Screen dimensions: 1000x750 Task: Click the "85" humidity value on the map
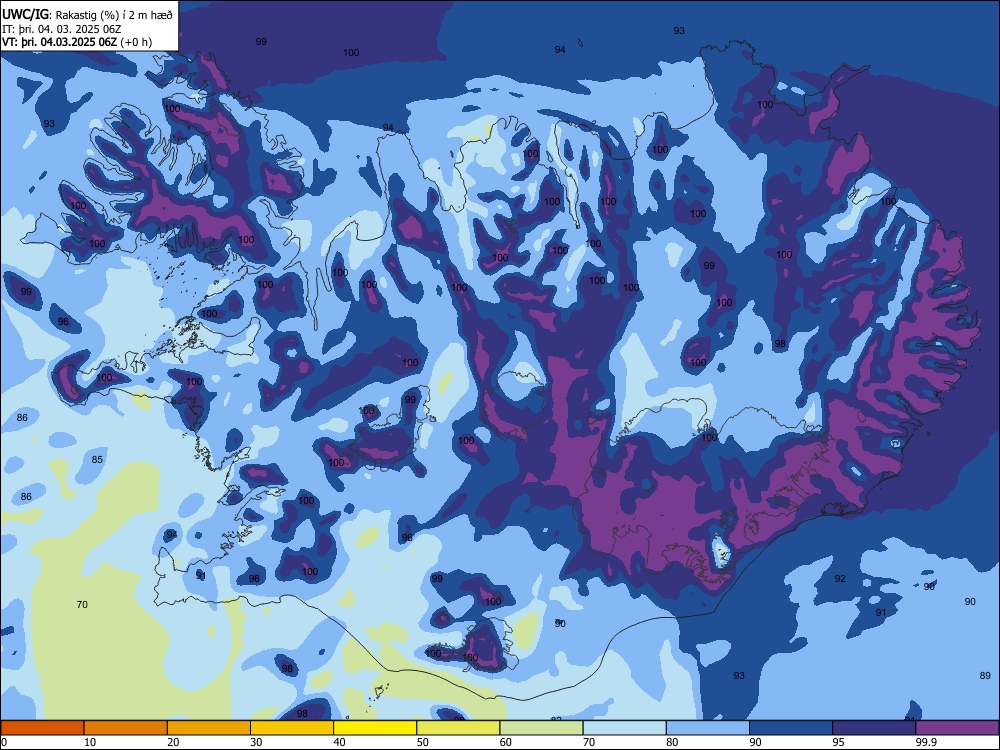click(97, 460)
